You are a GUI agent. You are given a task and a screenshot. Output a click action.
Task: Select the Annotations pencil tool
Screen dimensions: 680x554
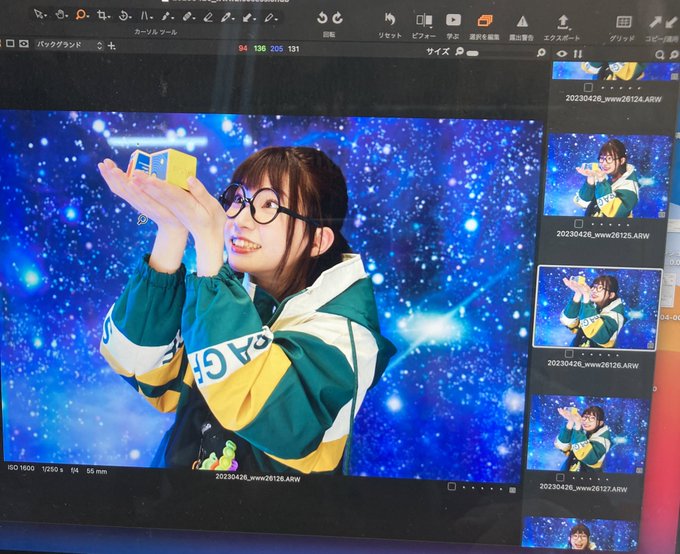pos(269,18)
